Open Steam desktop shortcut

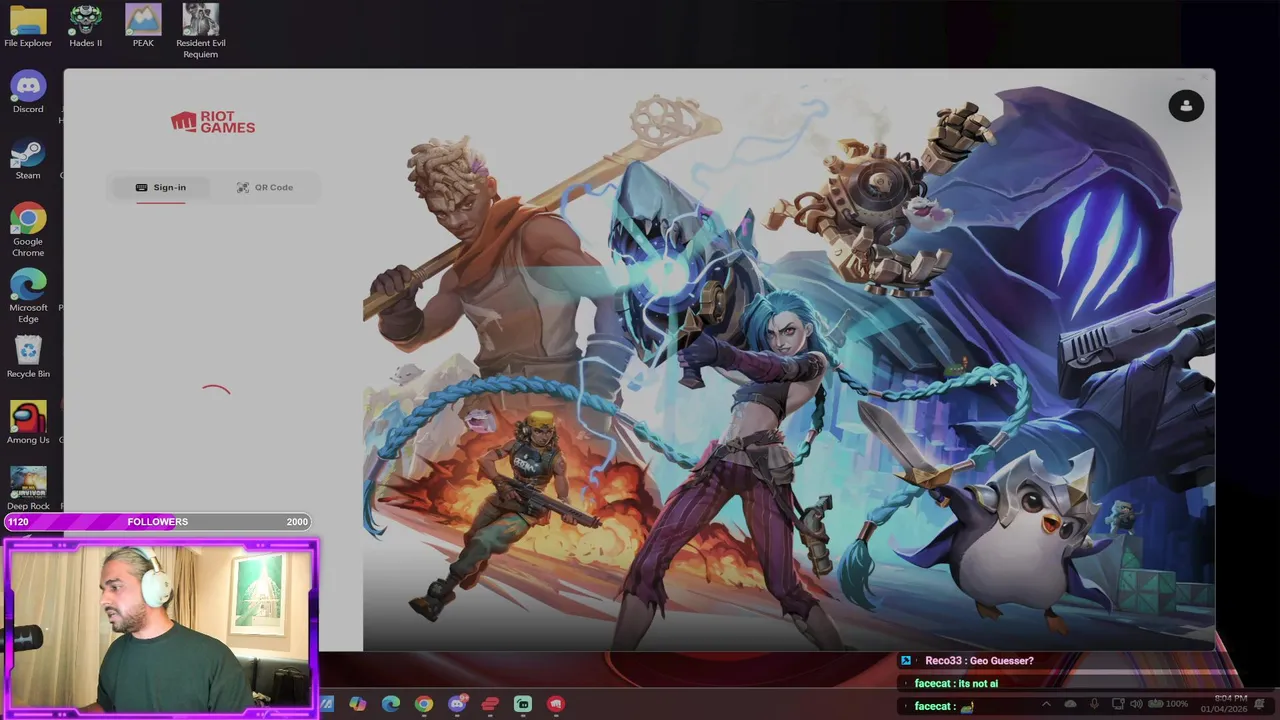click(28, 160)
